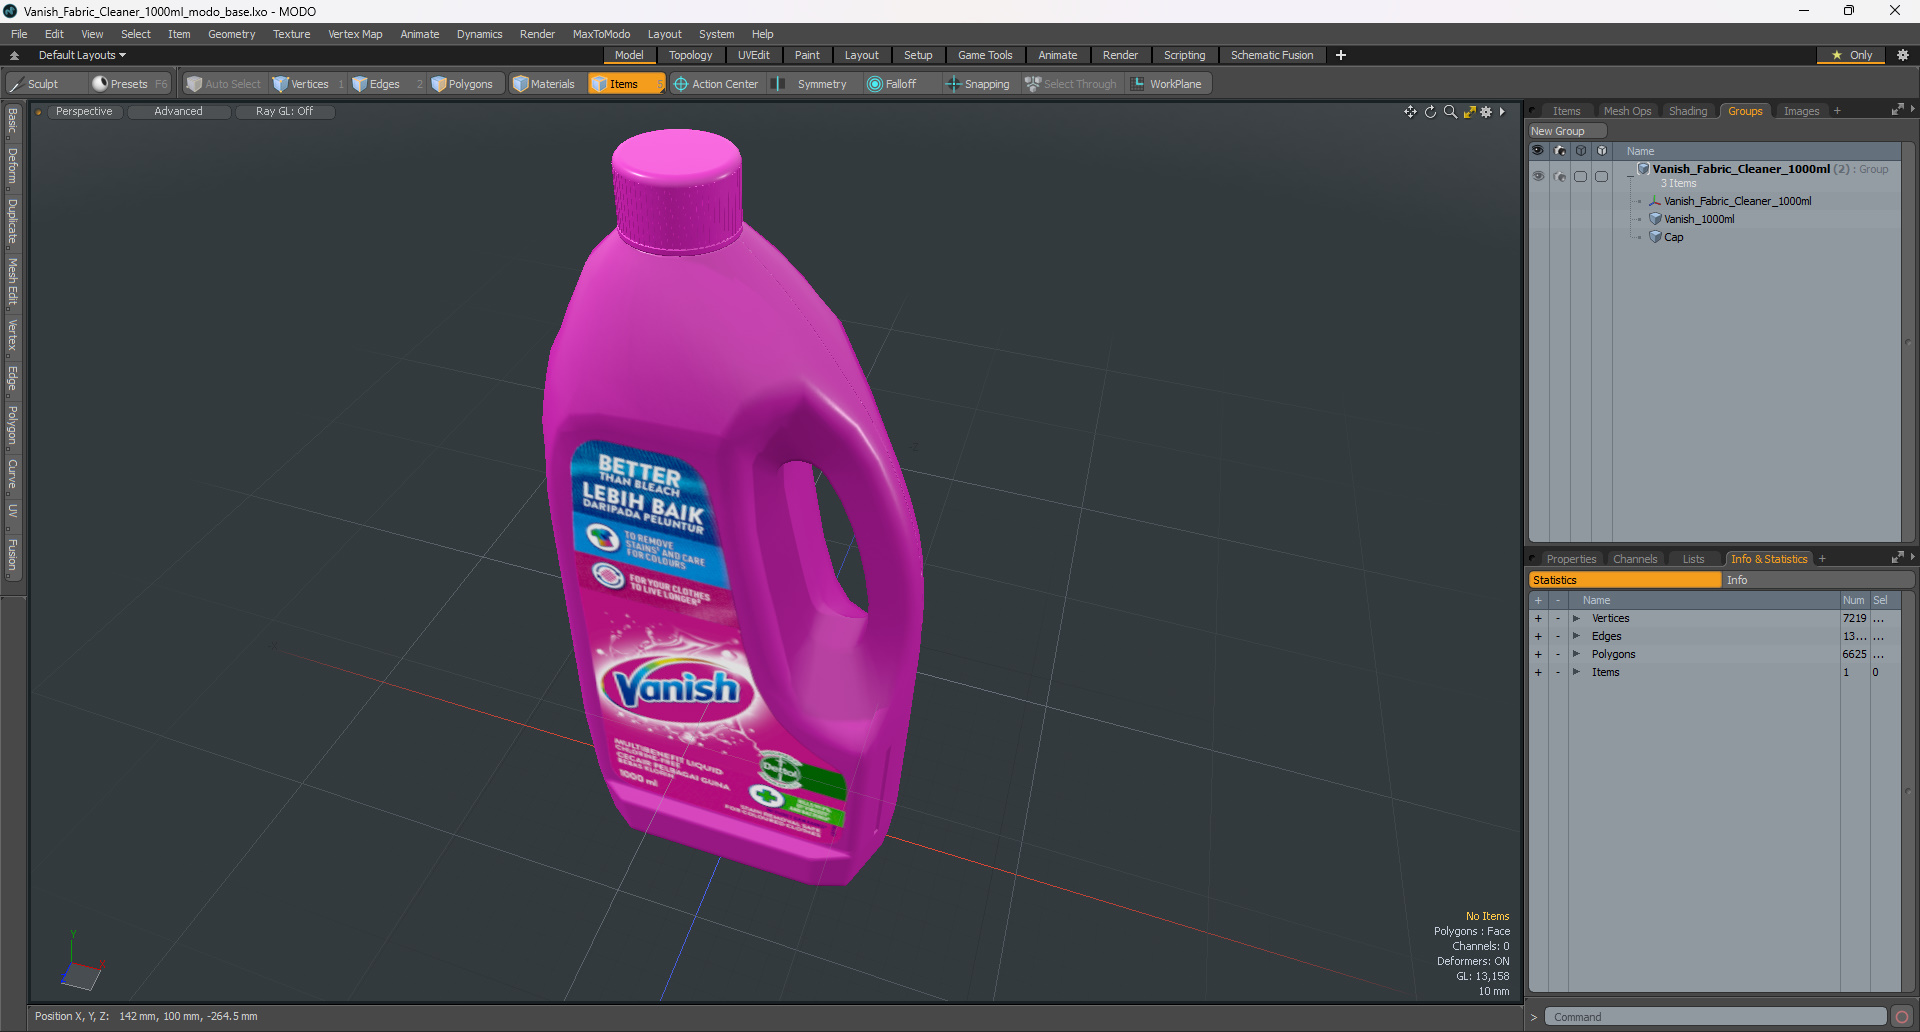Add a tab to the Groups panel
This screenshot has width=1920, height=1032.
point(1837,111)
